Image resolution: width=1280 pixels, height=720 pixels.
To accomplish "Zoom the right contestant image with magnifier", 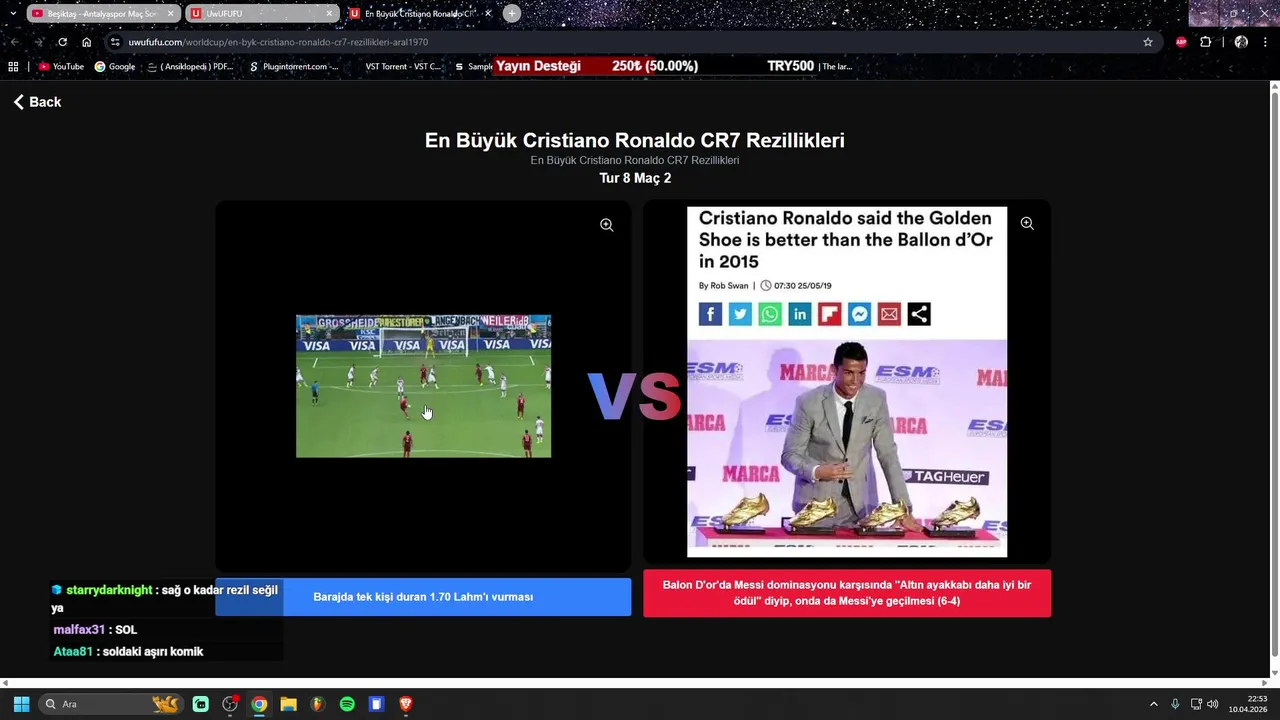I will click(1026, 224).
